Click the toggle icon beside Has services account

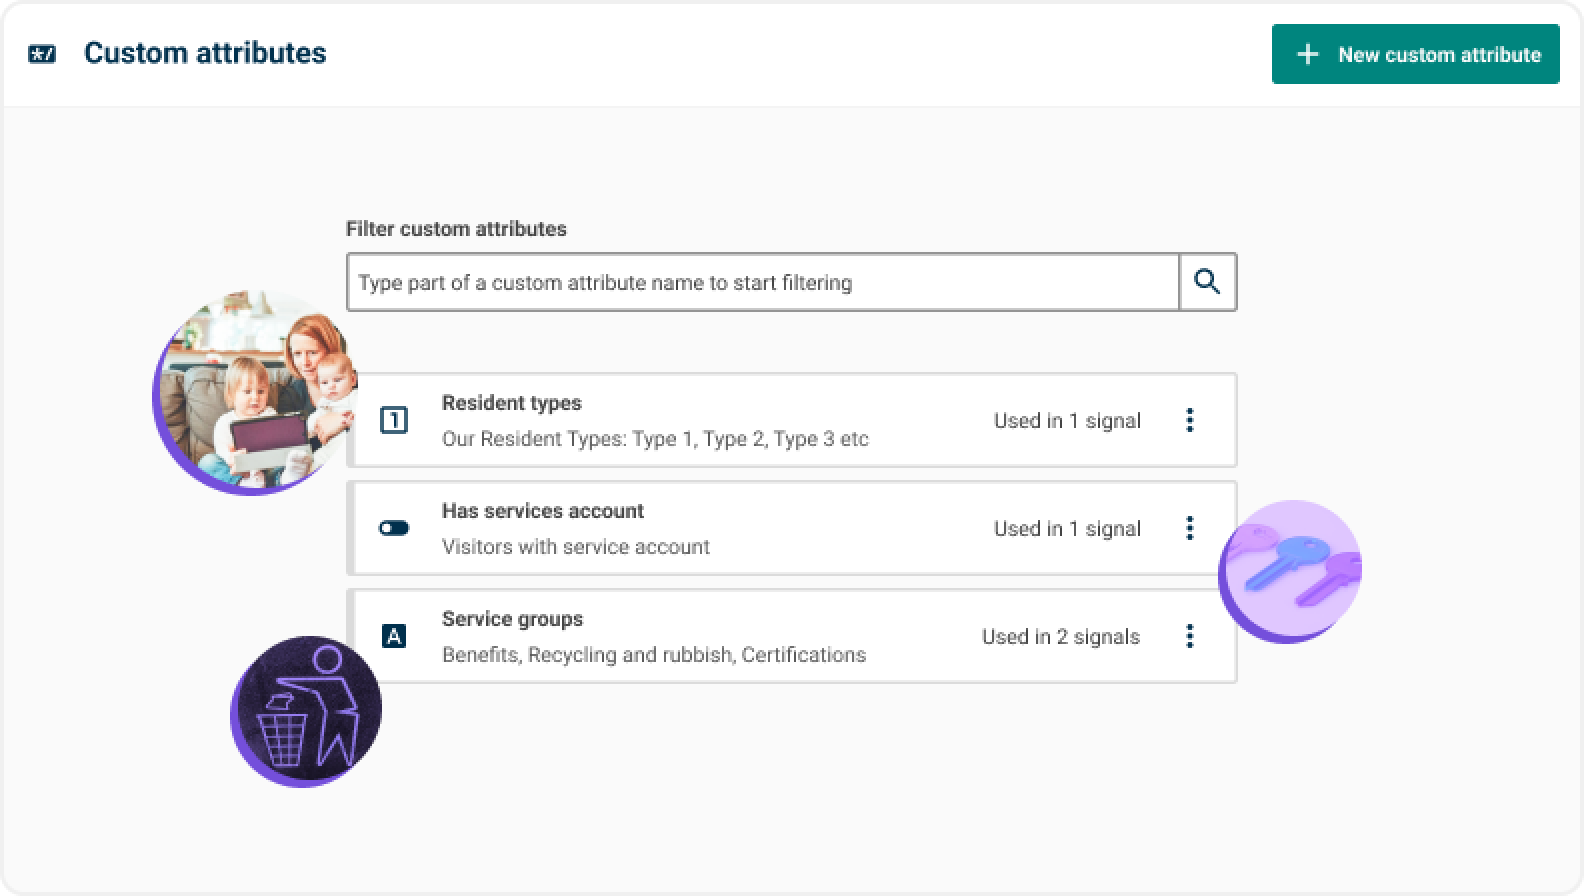[x=394, y=528]
